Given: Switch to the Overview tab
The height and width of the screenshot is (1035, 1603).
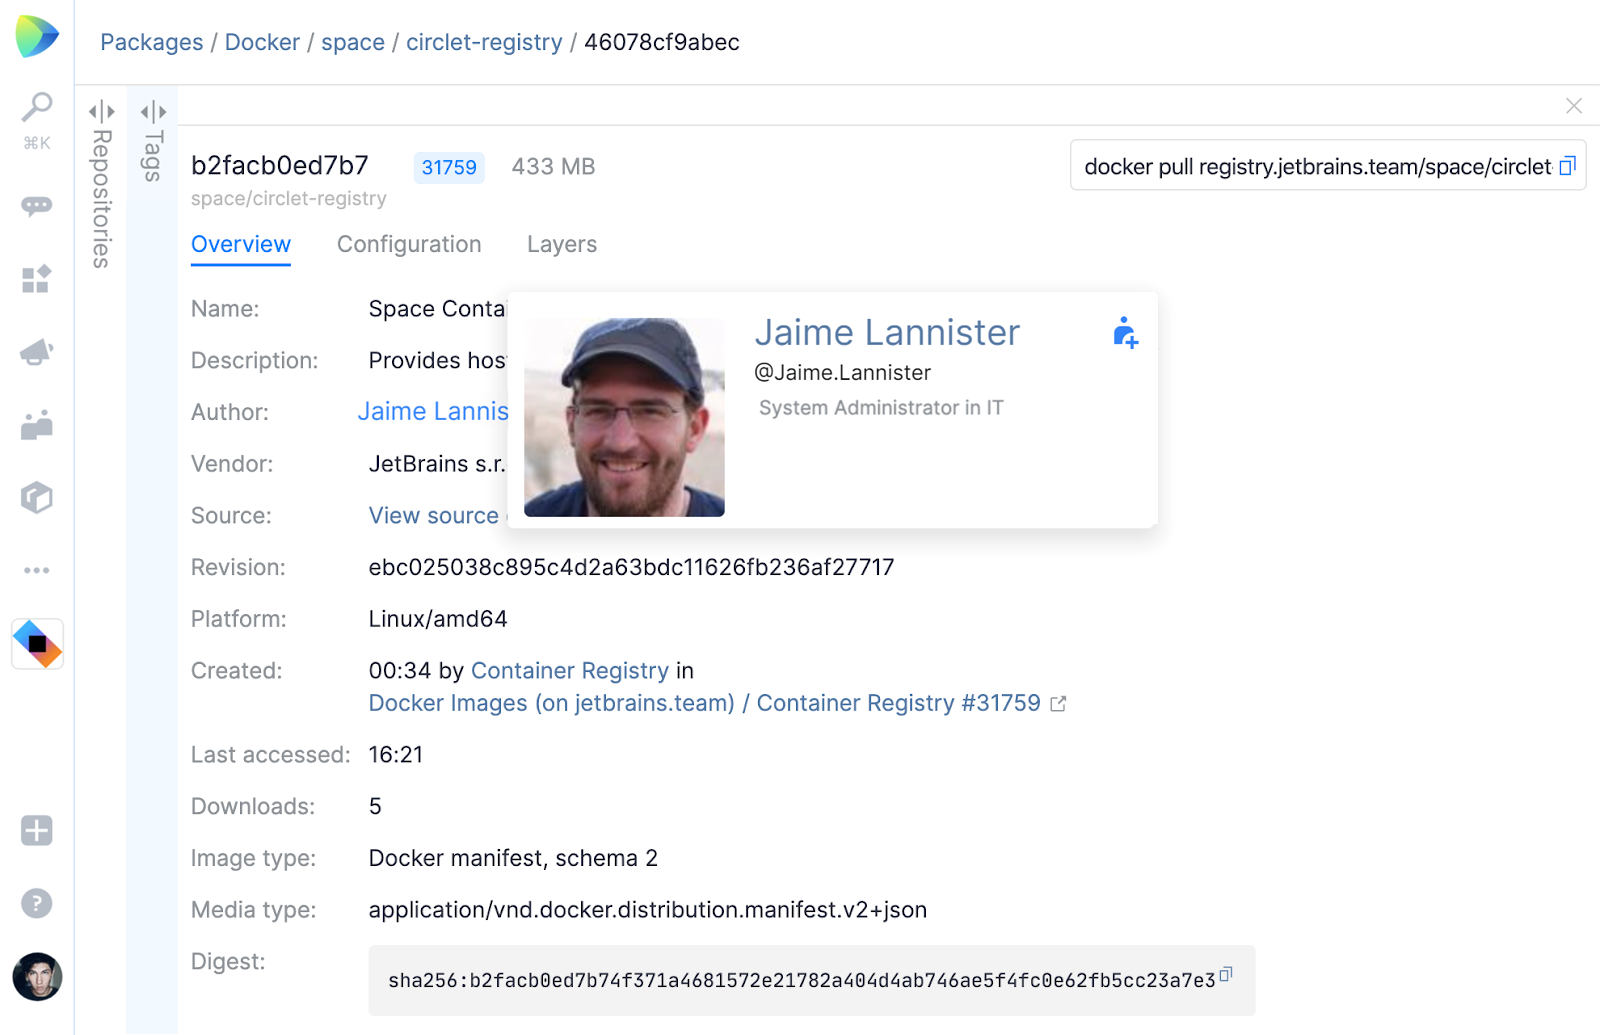Looking at the screenshot, I should click(x=241, y=244).
